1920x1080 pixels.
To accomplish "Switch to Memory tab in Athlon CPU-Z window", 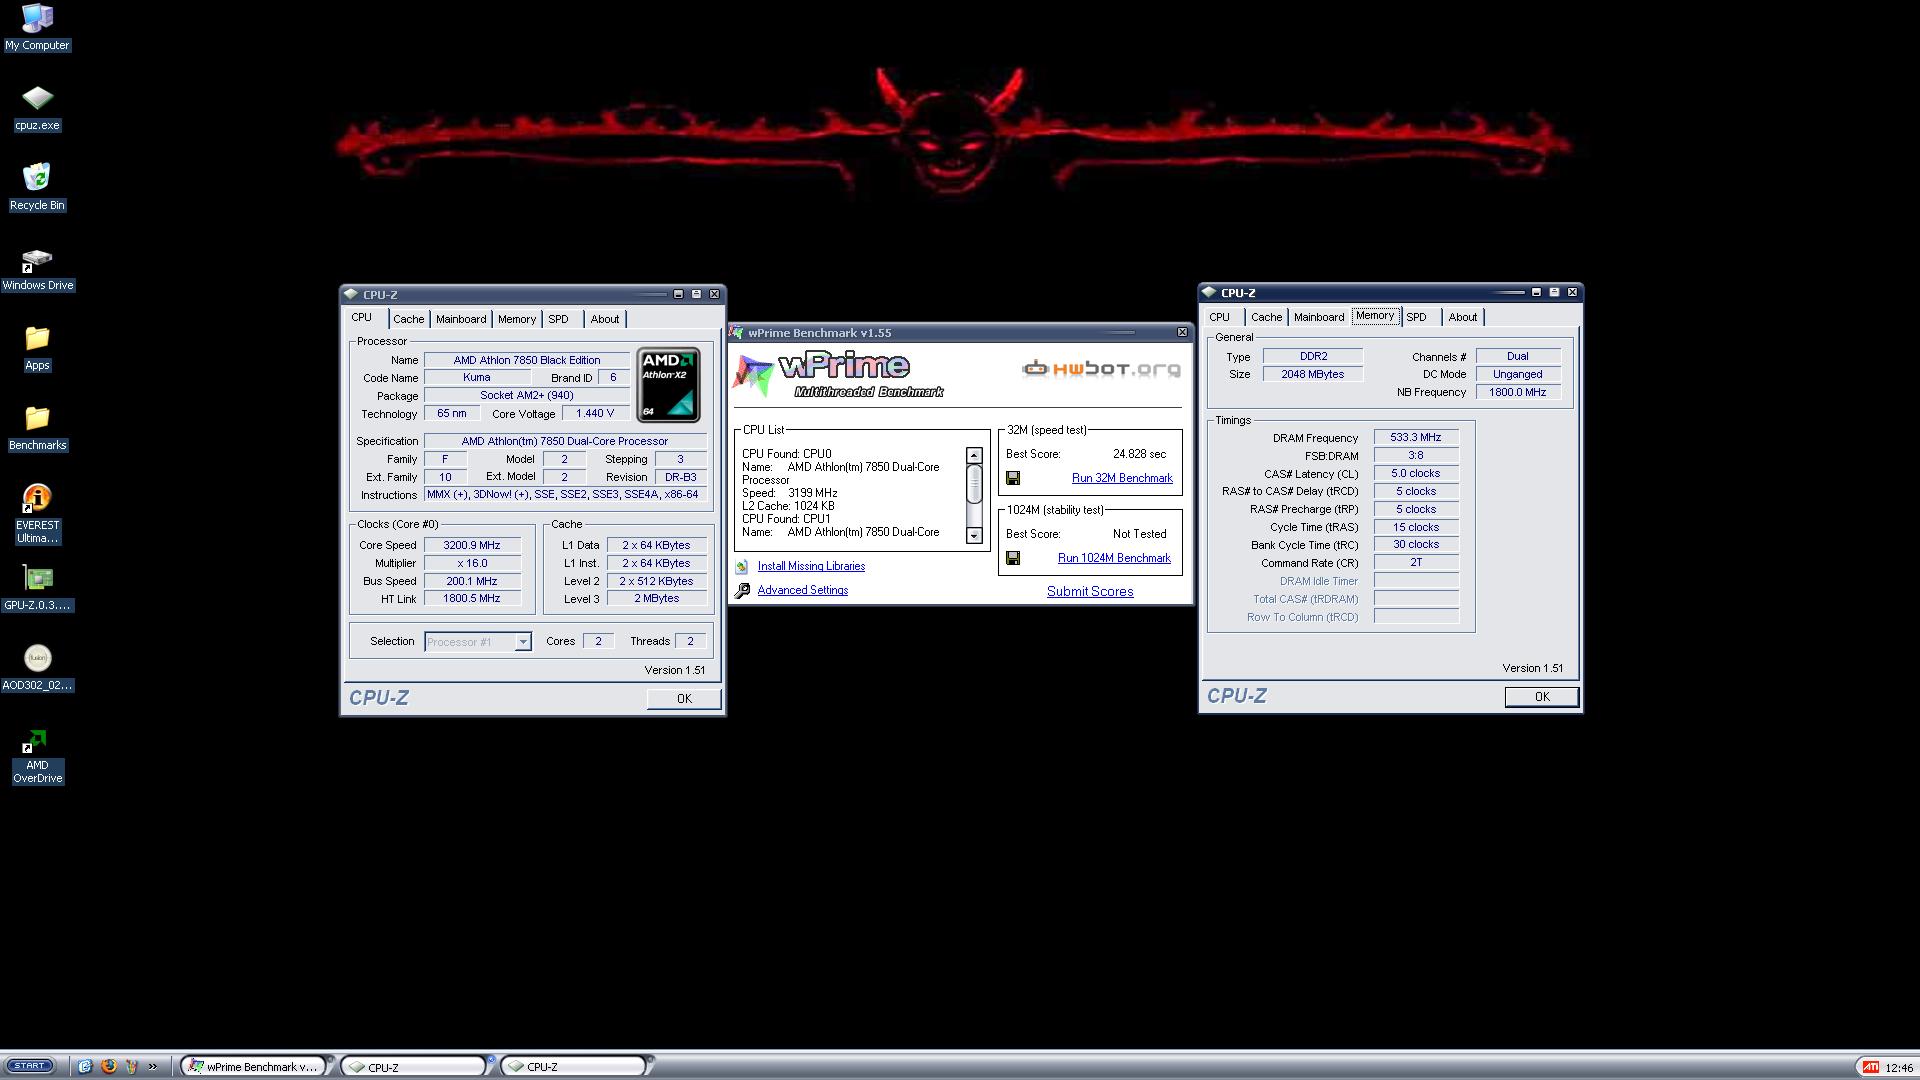I will point(517,319).
